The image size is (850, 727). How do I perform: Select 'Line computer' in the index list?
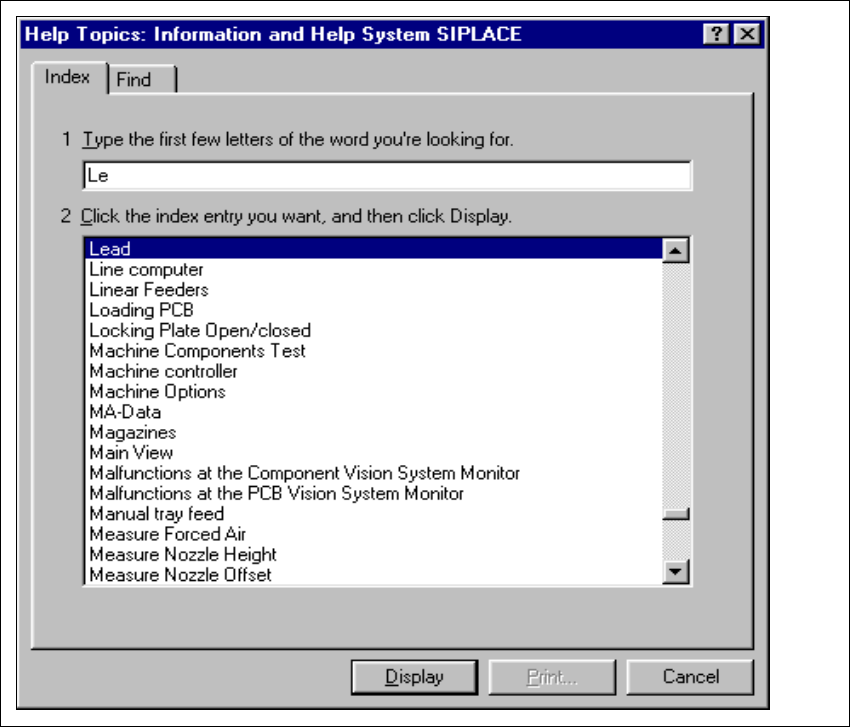[374, 269]
